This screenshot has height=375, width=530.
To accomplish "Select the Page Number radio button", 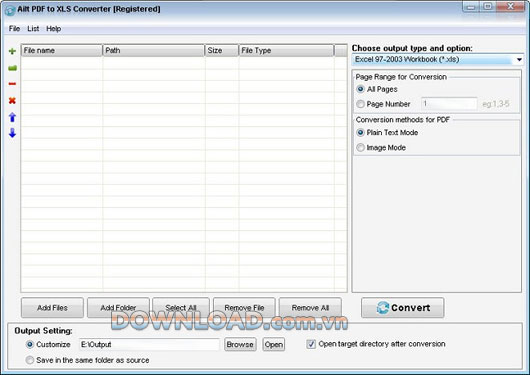I will point(360,104).
